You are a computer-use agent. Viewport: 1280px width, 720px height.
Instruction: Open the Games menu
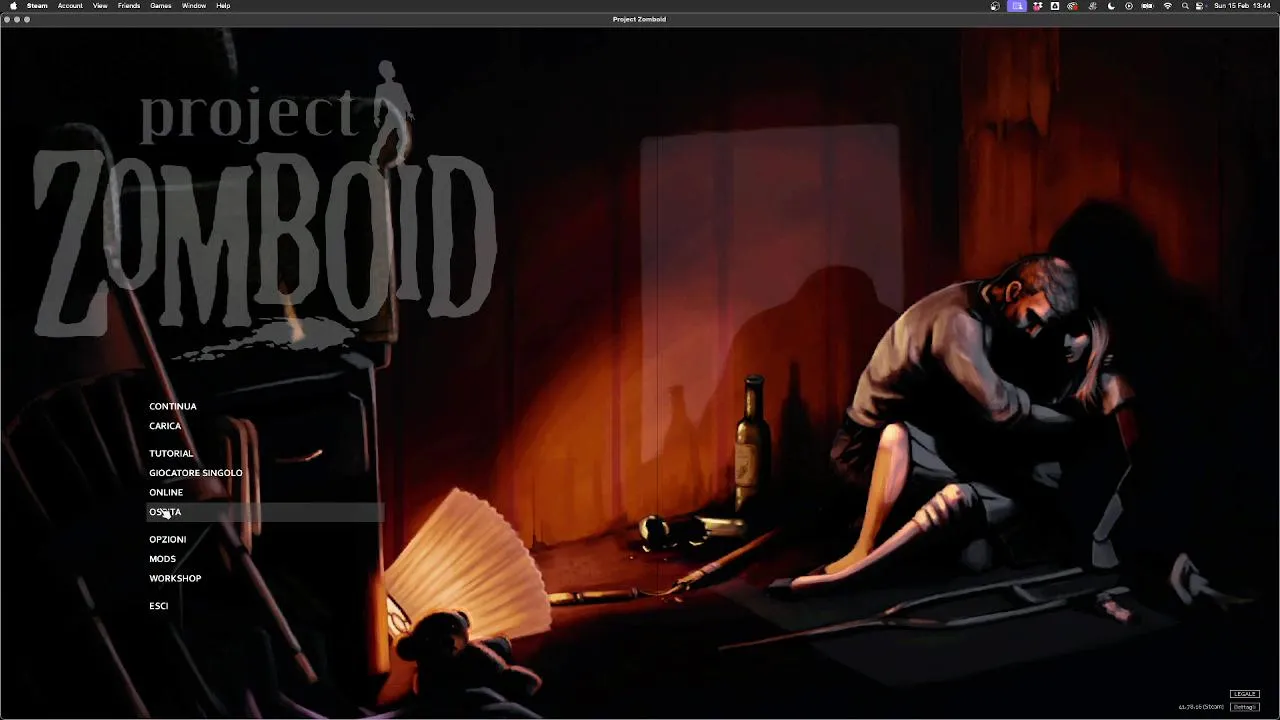click(161, 6)
